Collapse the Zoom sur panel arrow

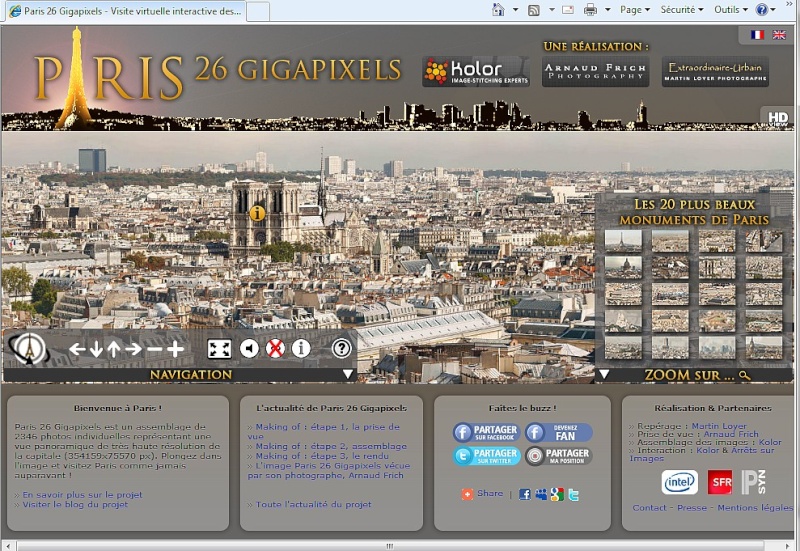pos(604,374)
